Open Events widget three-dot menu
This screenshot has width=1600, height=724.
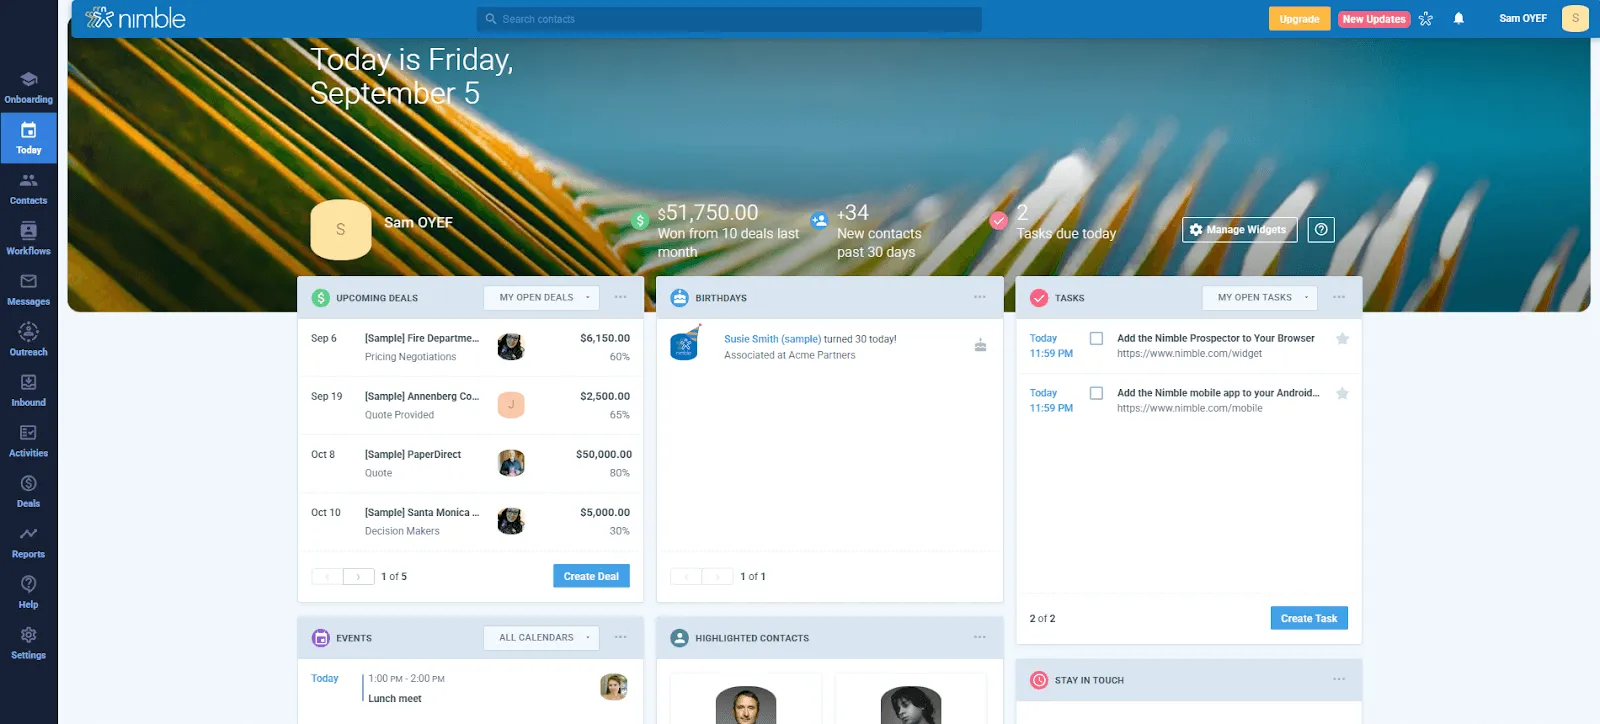click(x=620, y=637)
